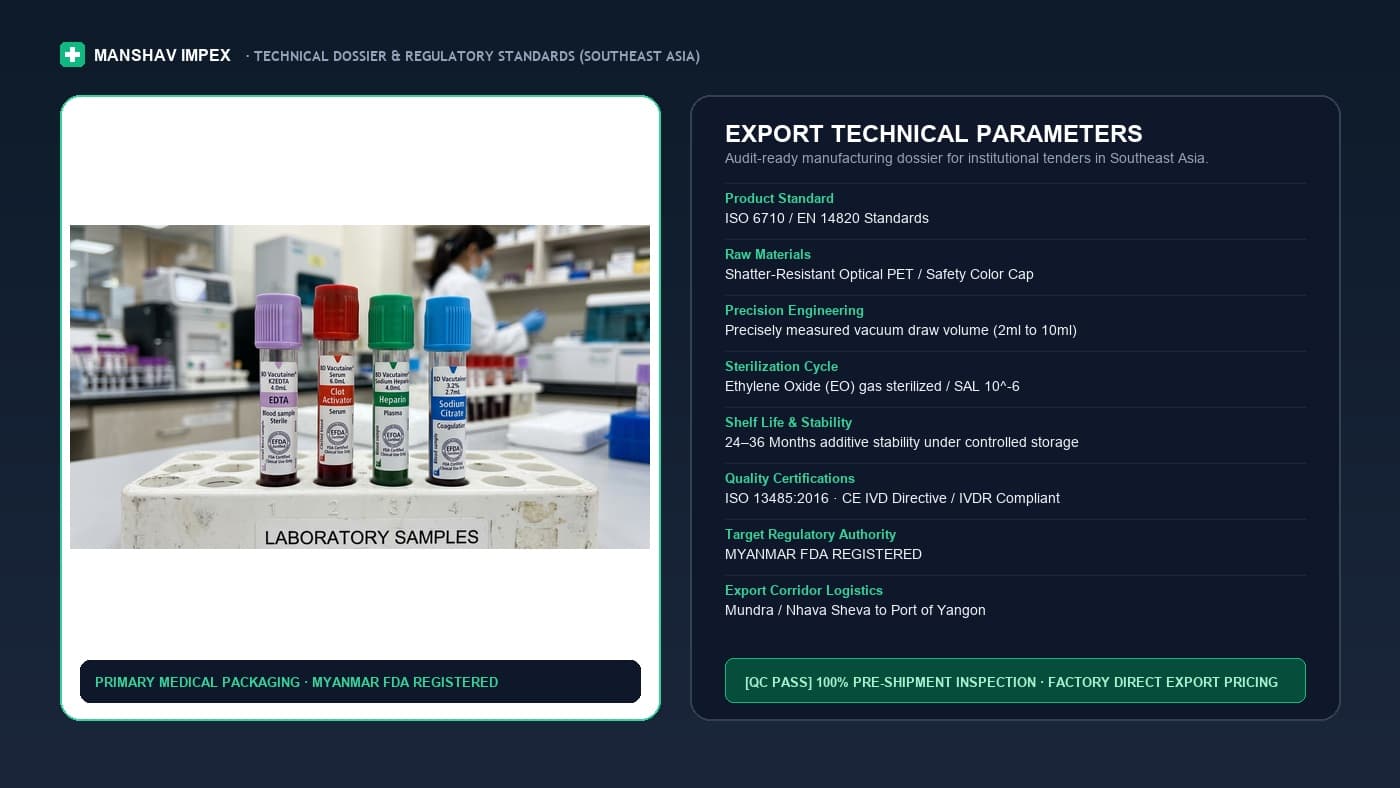Click the ISO 13485:2016 certifications value
1400x788 pixels.
pos(892,498)
